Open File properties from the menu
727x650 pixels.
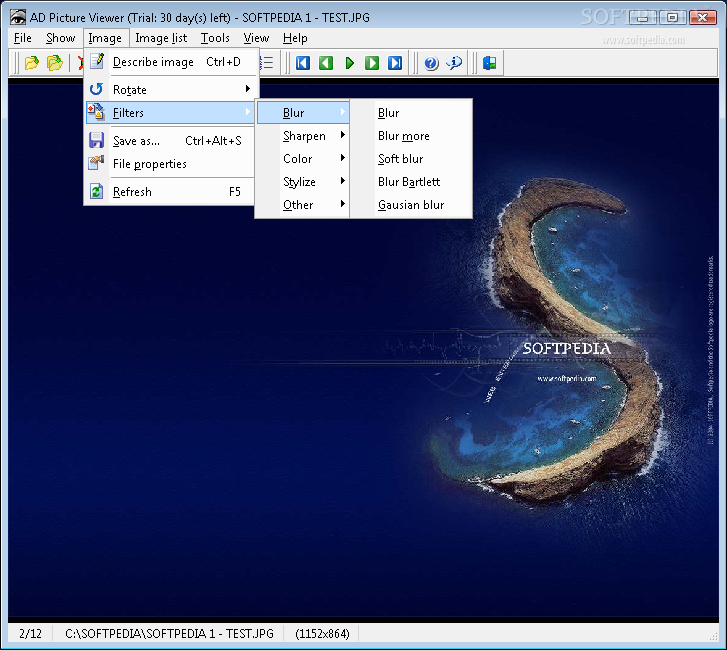171,164
